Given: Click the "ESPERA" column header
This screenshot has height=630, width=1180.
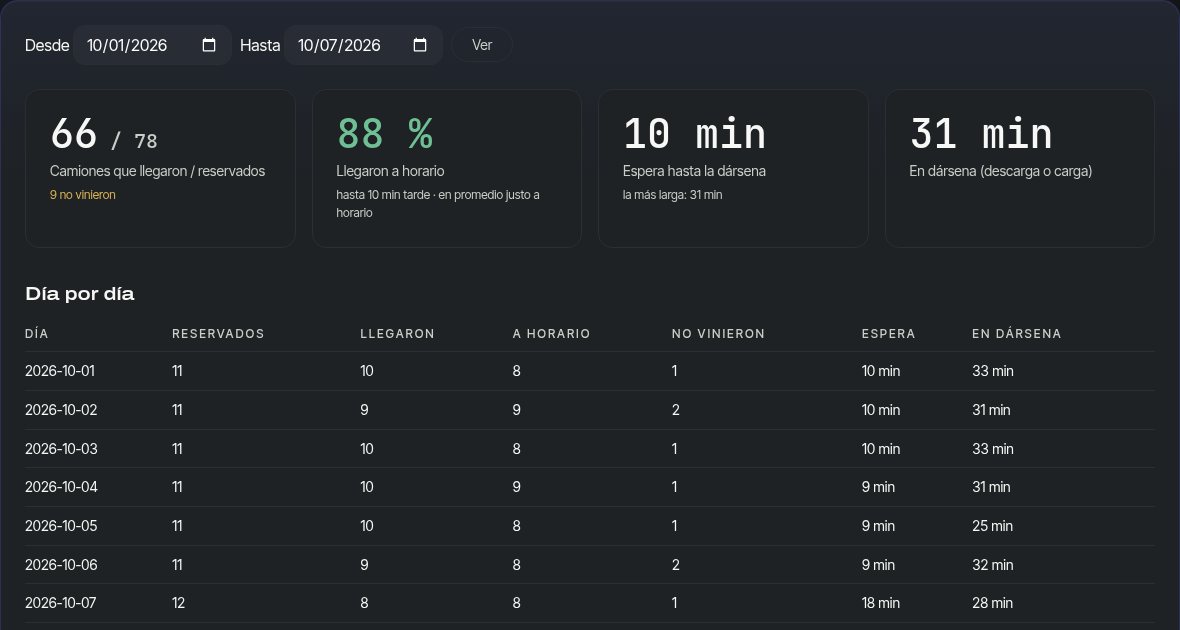Looking at the screenshot, I should click(x=889, y=333).
